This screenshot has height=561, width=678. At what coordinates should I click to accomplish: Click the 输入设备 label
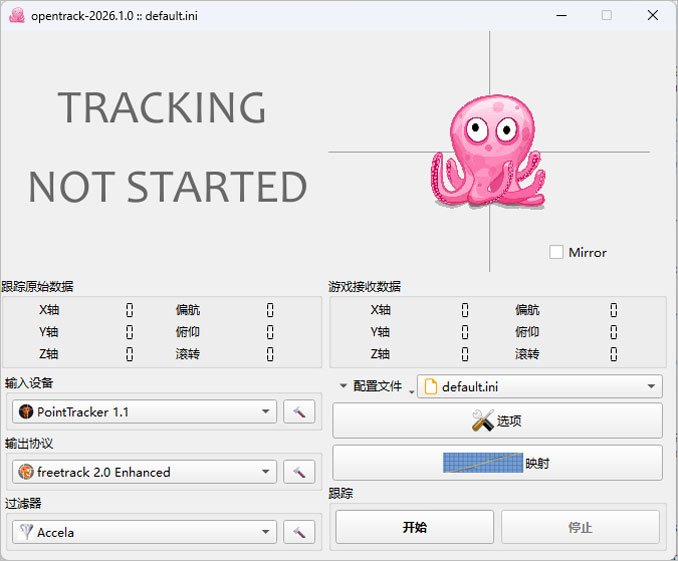click(x=29, y=383)
